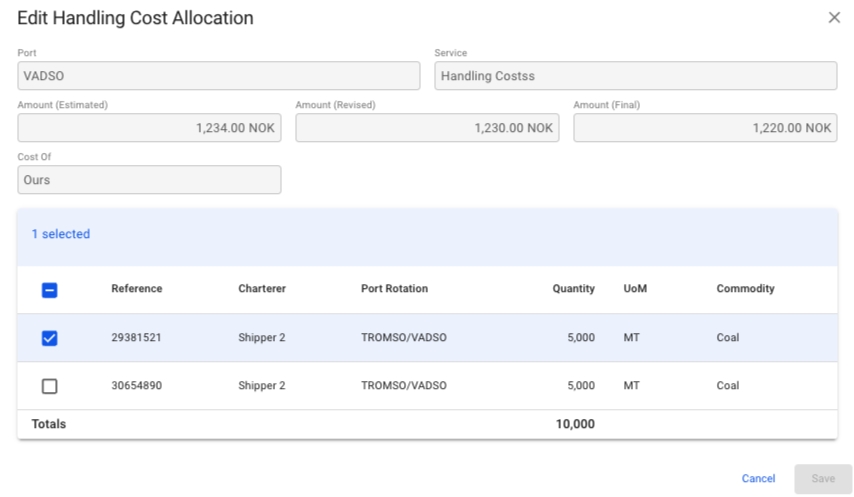
Task: Sort by the Charterer column header
Action: [261, 289]
